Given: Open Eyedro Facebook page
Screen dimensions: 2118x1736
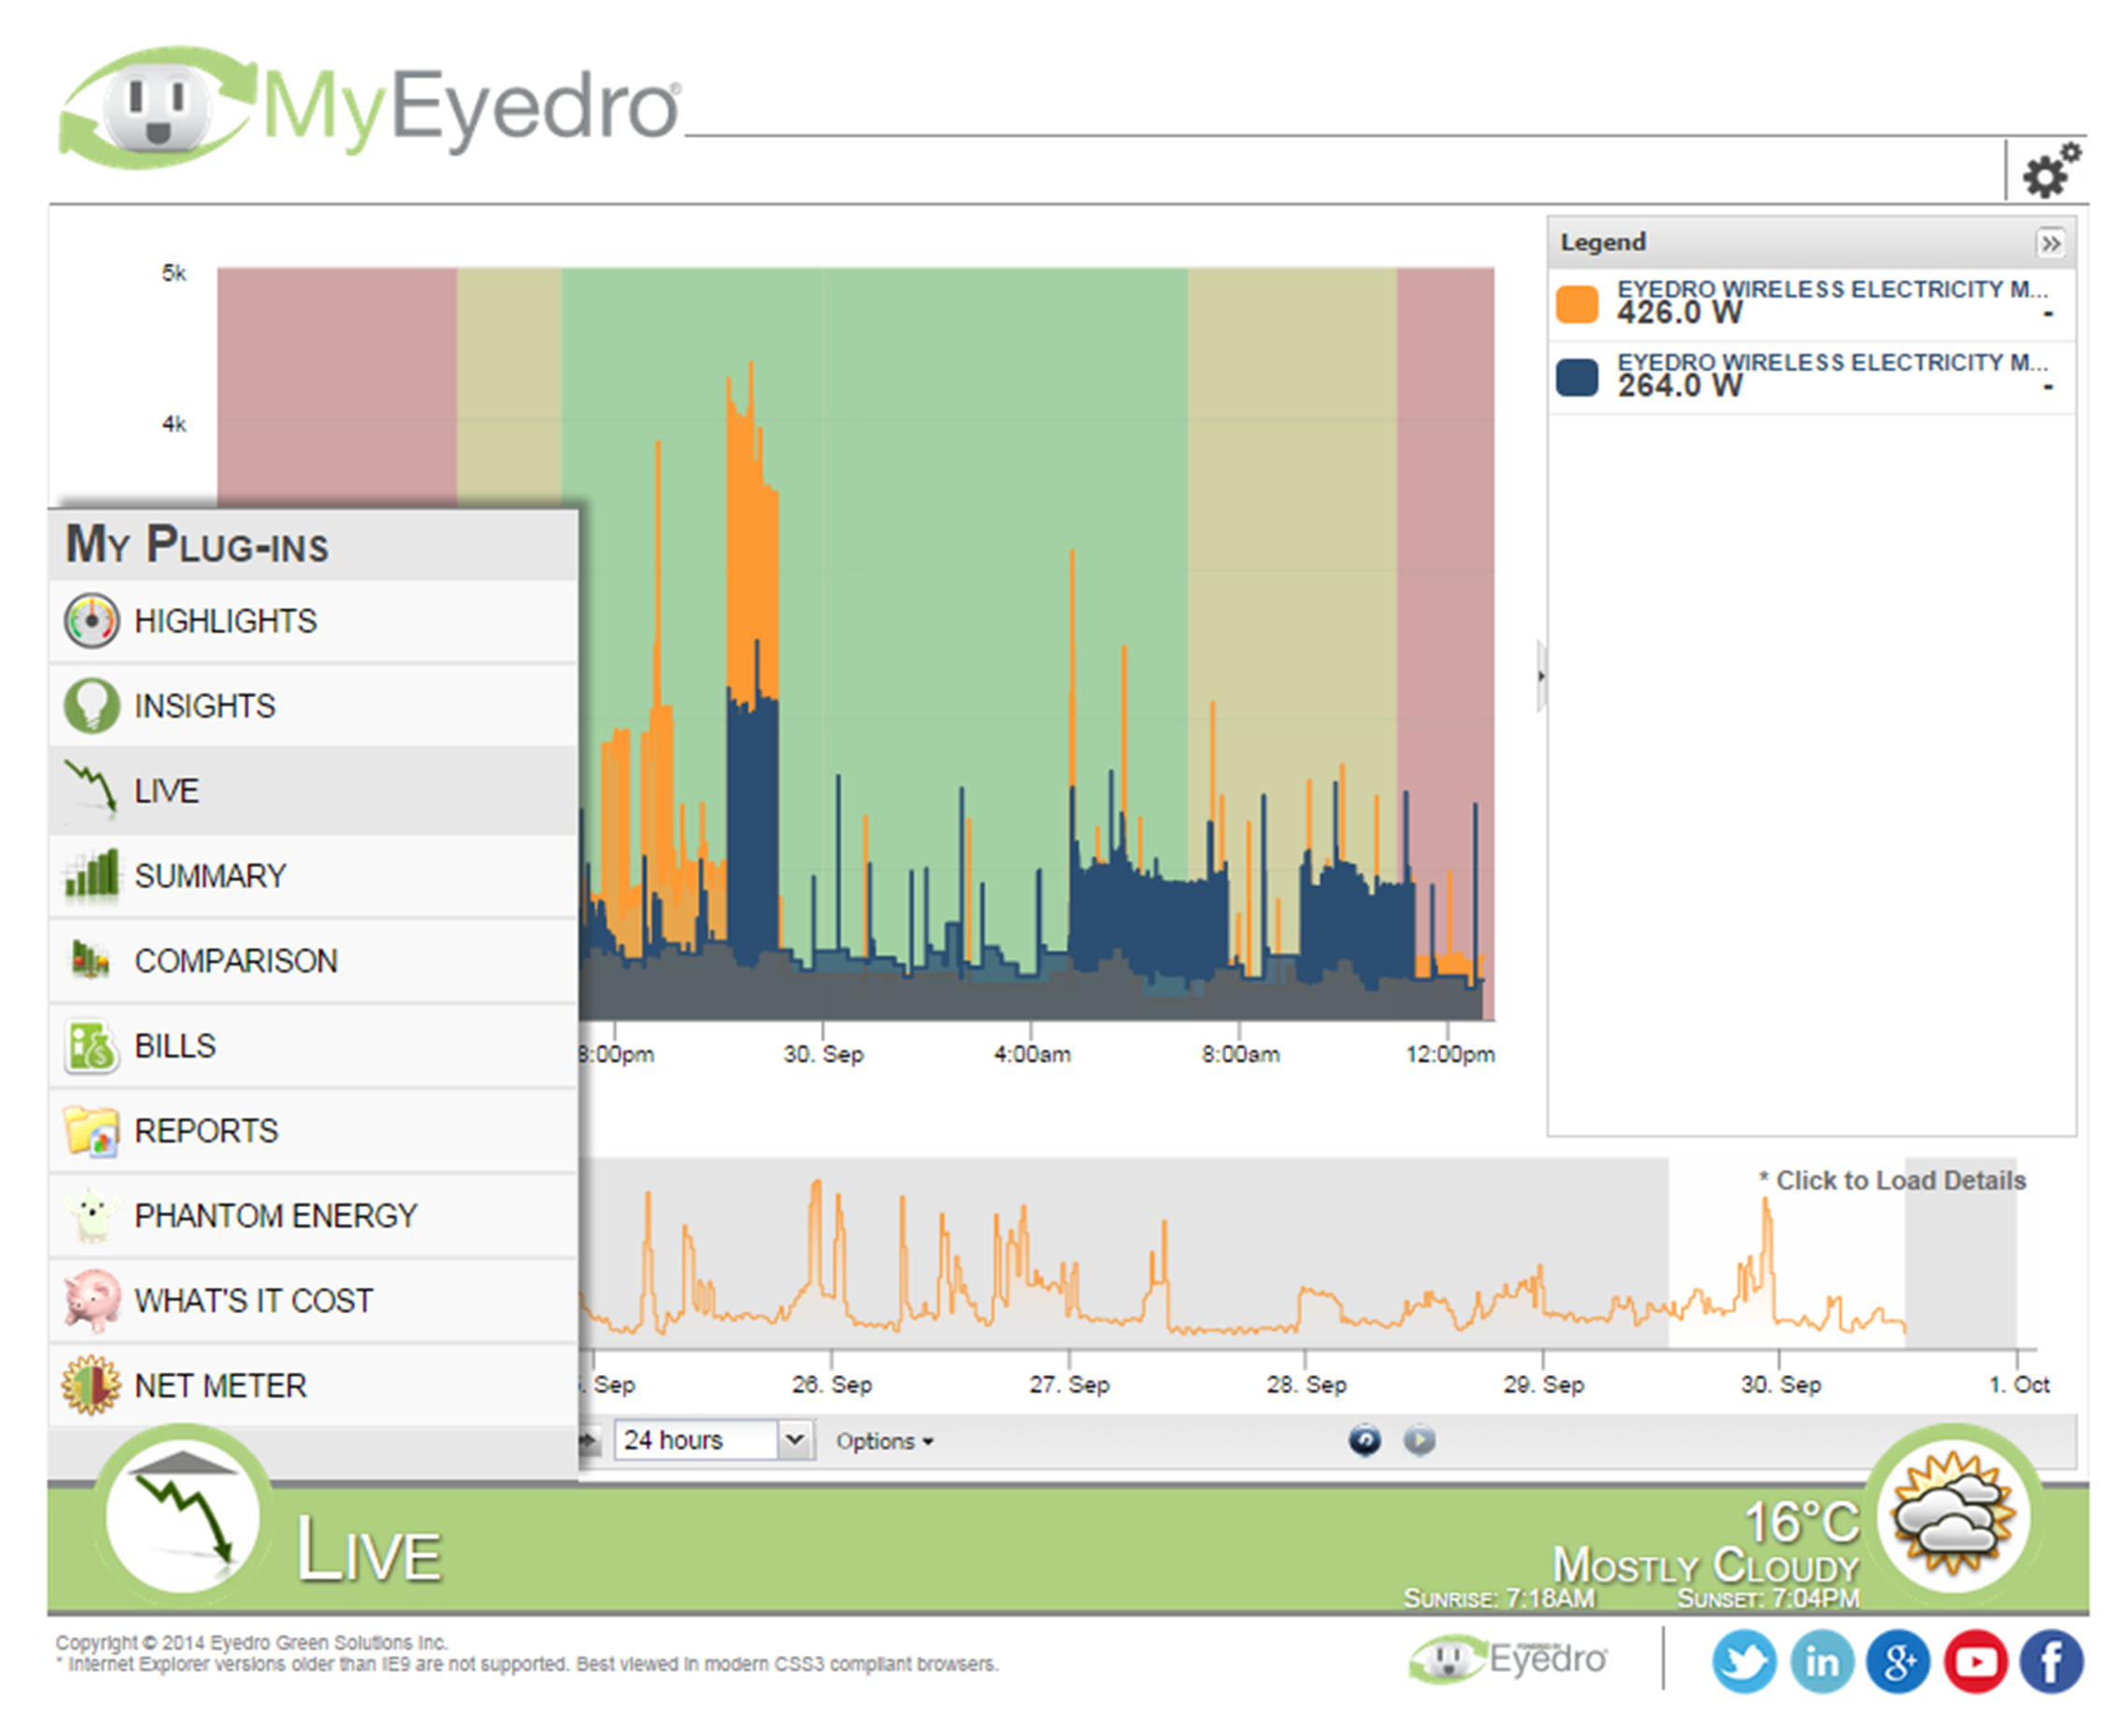Looking at the screenshot, I should pos(2051,1662).
